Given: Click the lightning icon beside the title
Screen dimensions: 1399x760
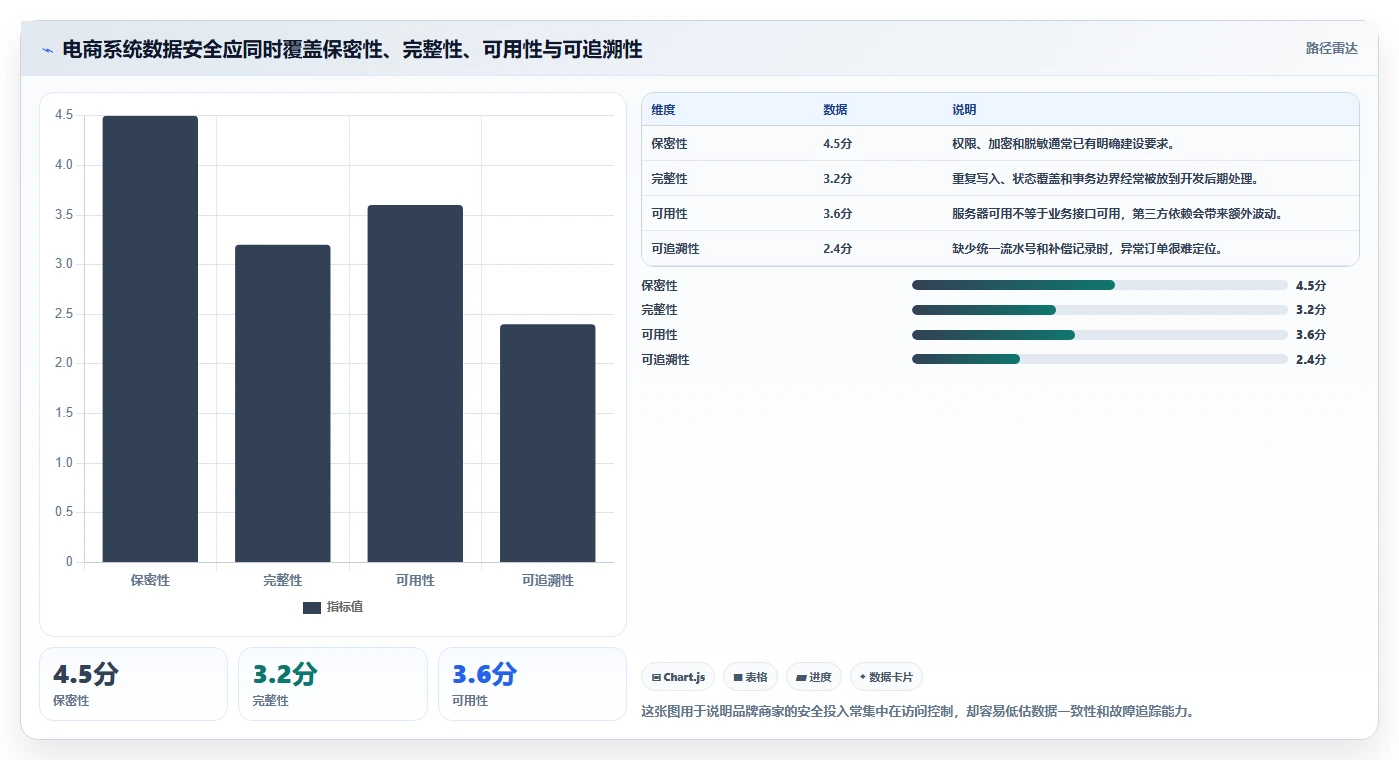Looking at the screenshot, I should tap(48, 50).
